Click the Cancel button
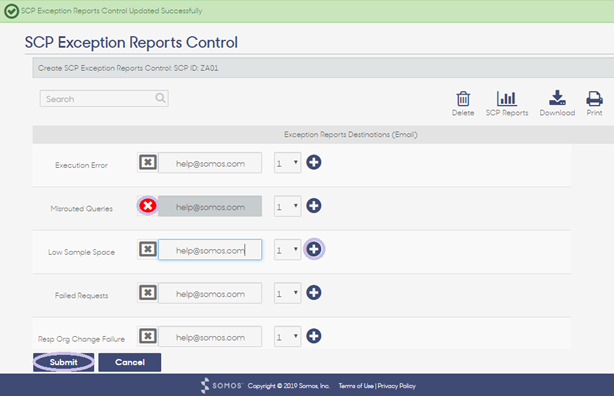The width and height of the screenshot is (614, 396). click(x=130, y=362)
